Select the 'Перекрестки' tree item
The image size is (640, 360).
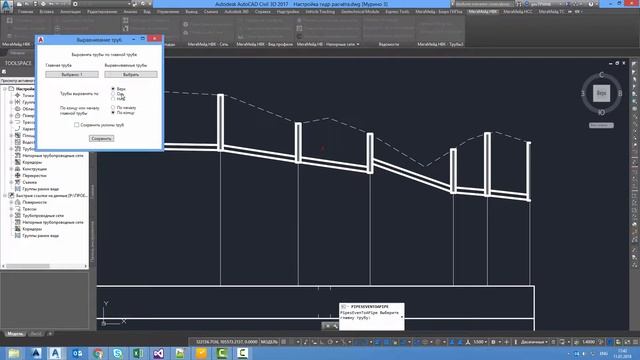pyautogui.click(x=34, y=176)
